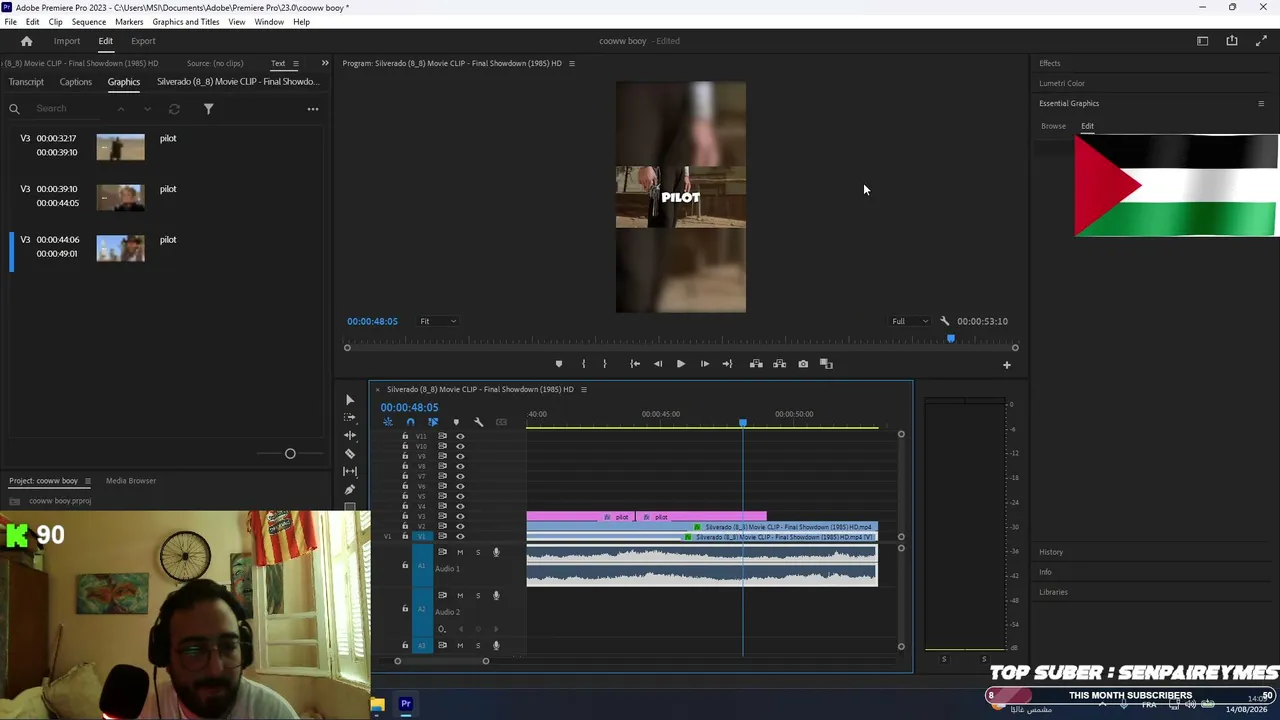Go to the Home screen icon
The image size is (1280, 720).
[x=27, y=41]
